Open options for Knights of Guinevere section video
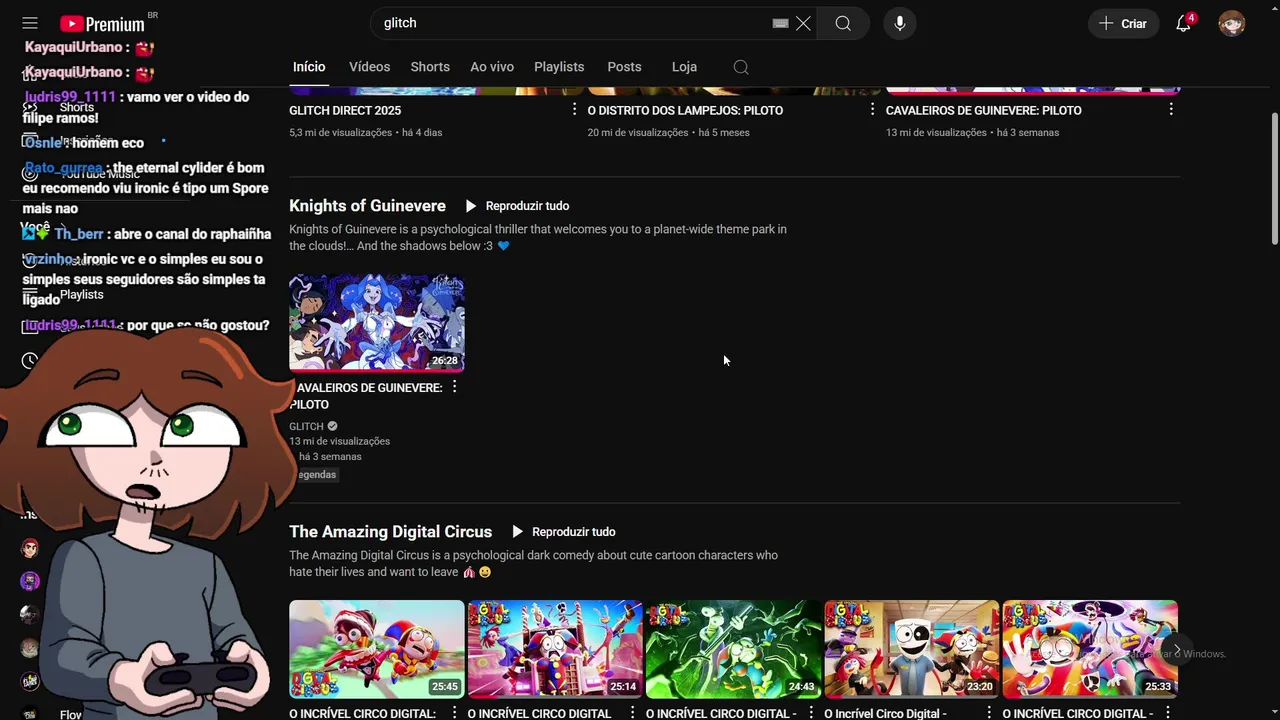This screenshot has height=720, width=1280. point(454,386)
